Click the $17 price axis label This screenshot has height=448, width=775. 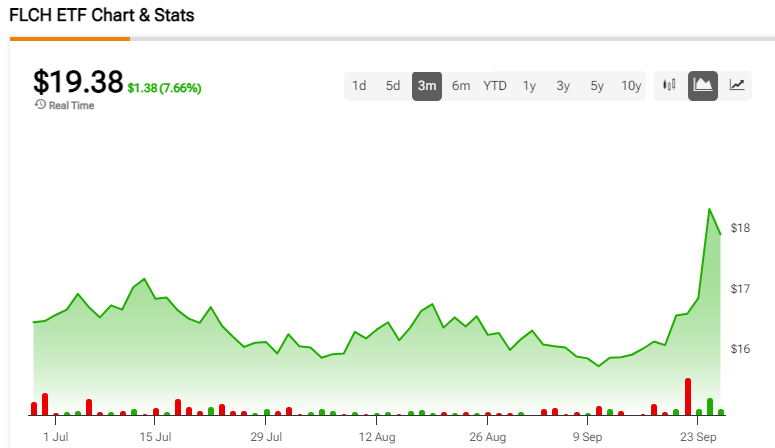(740, 289)
